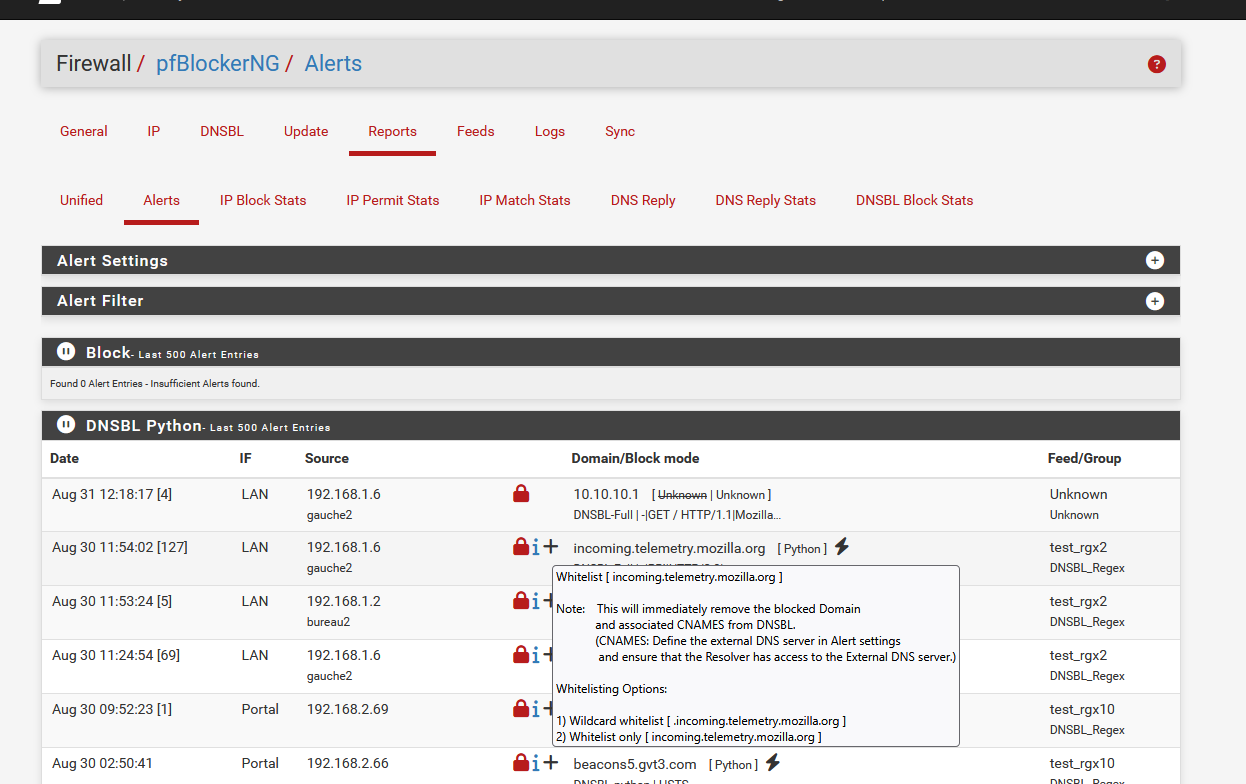Click the Aug 31 12:18:17 date cell
The image size is (1246, 784).
click(112, 494)
